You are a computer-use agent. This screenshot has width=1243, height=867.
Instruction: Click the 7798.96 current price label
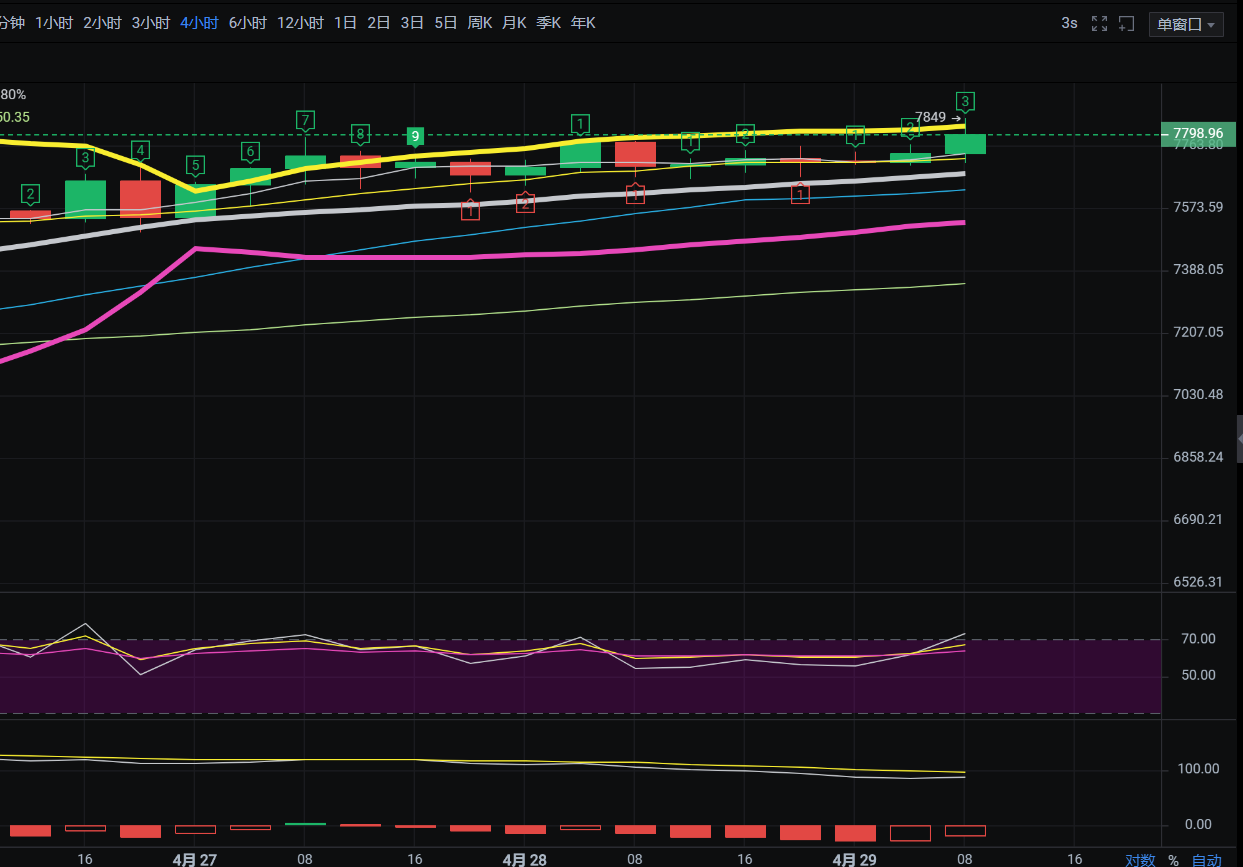point(1198,132)
